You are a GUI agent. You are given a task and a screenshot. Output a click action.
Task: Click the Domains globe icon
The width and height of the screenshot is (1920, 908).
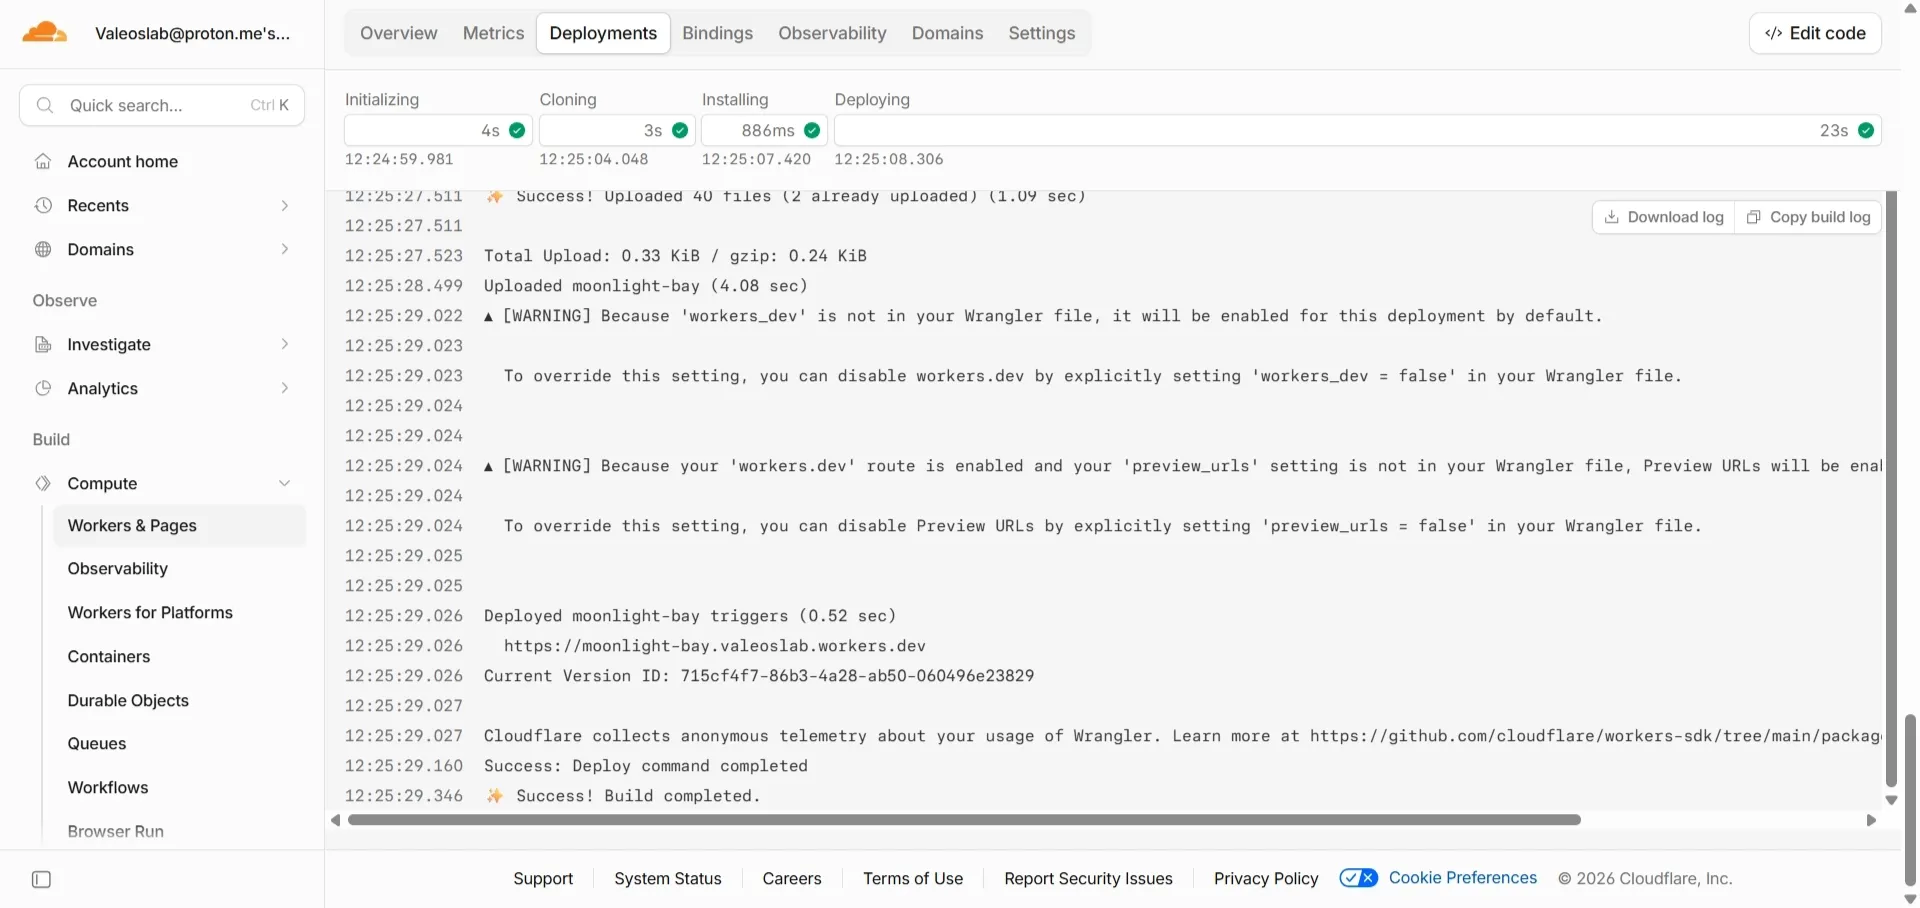(43, 249)
